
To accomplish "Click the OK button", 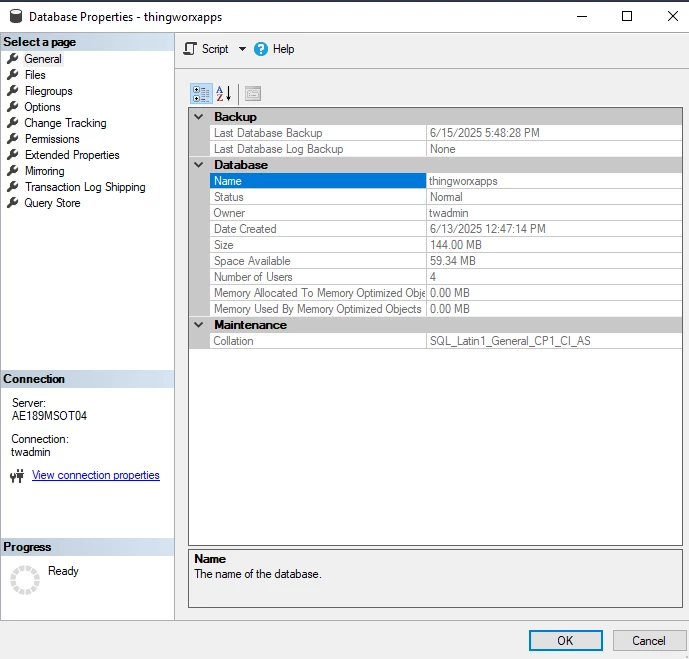I will [566, 641].
